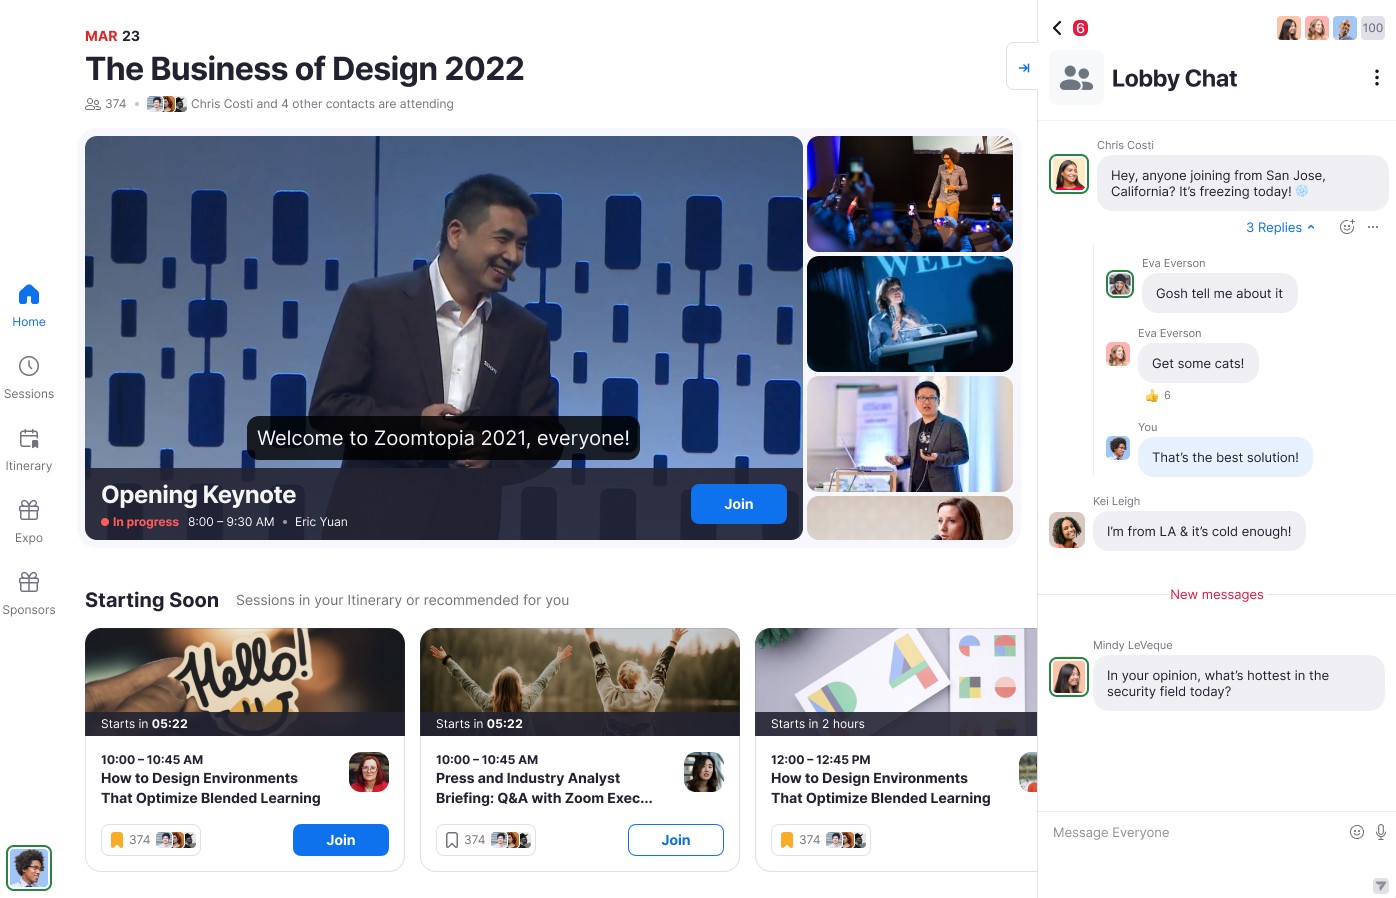Toggle bookmark on 12:00 PM session card
This screenshot has width=1396, height=898.
787,840
